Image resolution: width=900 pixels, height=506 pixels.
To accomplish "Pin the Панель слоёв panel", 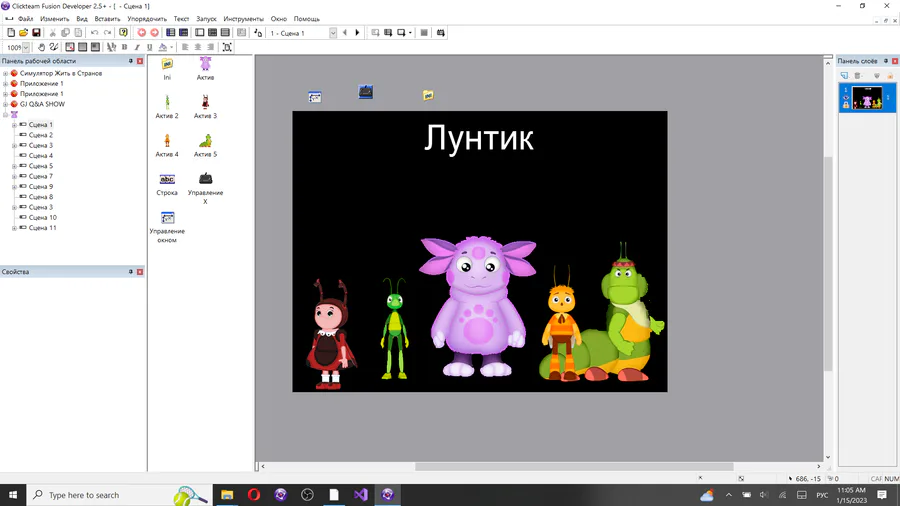I will click(x=886, y=61).
